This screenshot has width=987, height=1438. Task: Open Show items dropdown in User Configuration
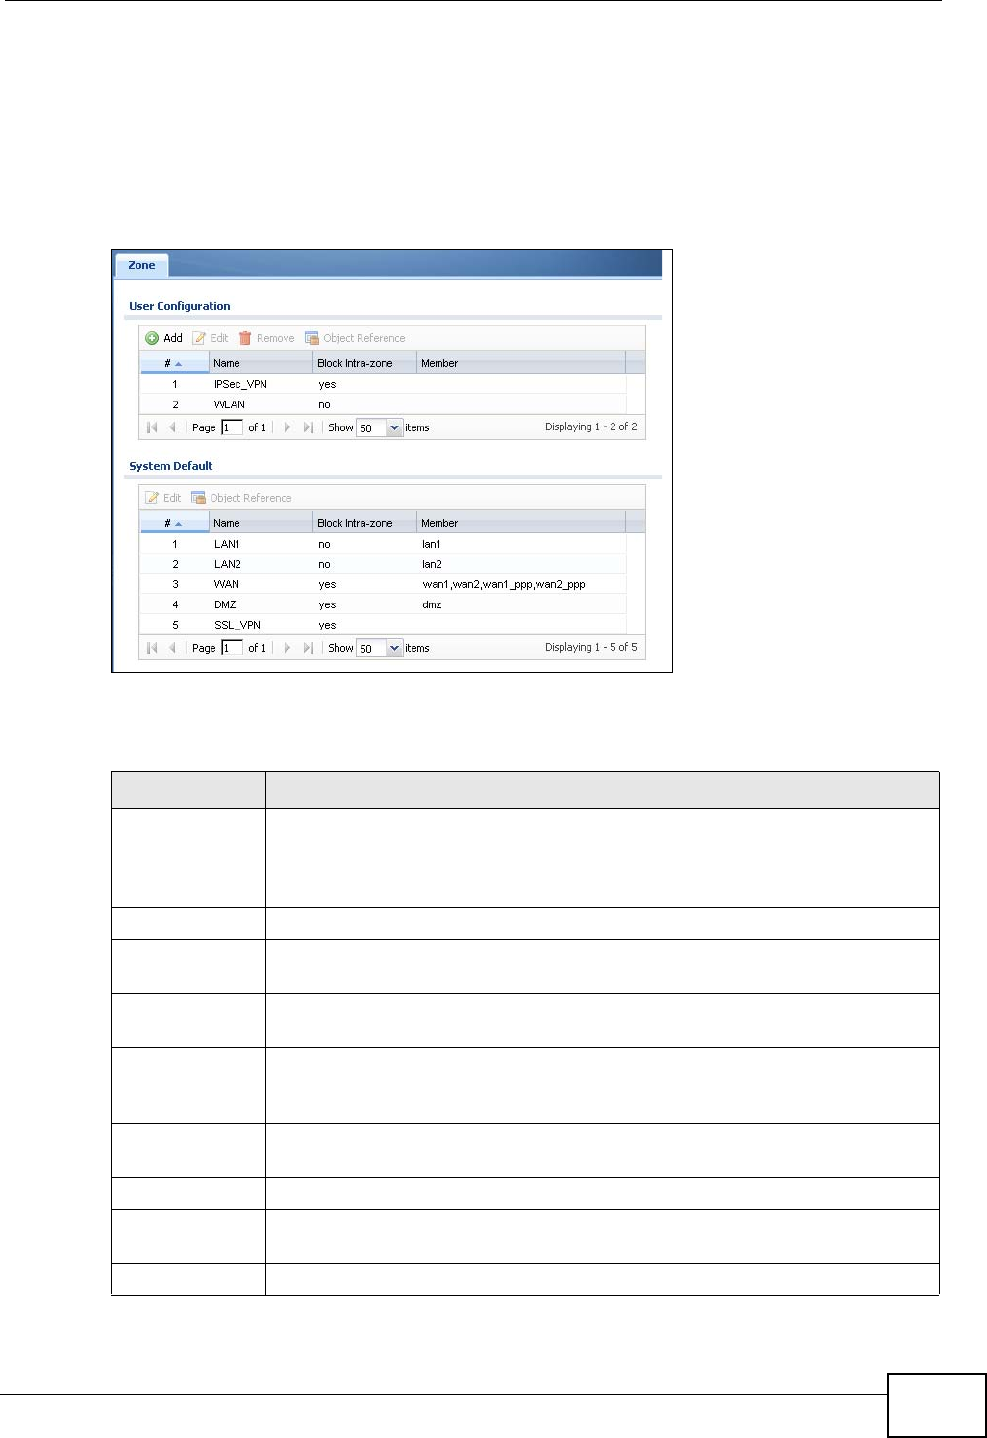pos(394,427)
